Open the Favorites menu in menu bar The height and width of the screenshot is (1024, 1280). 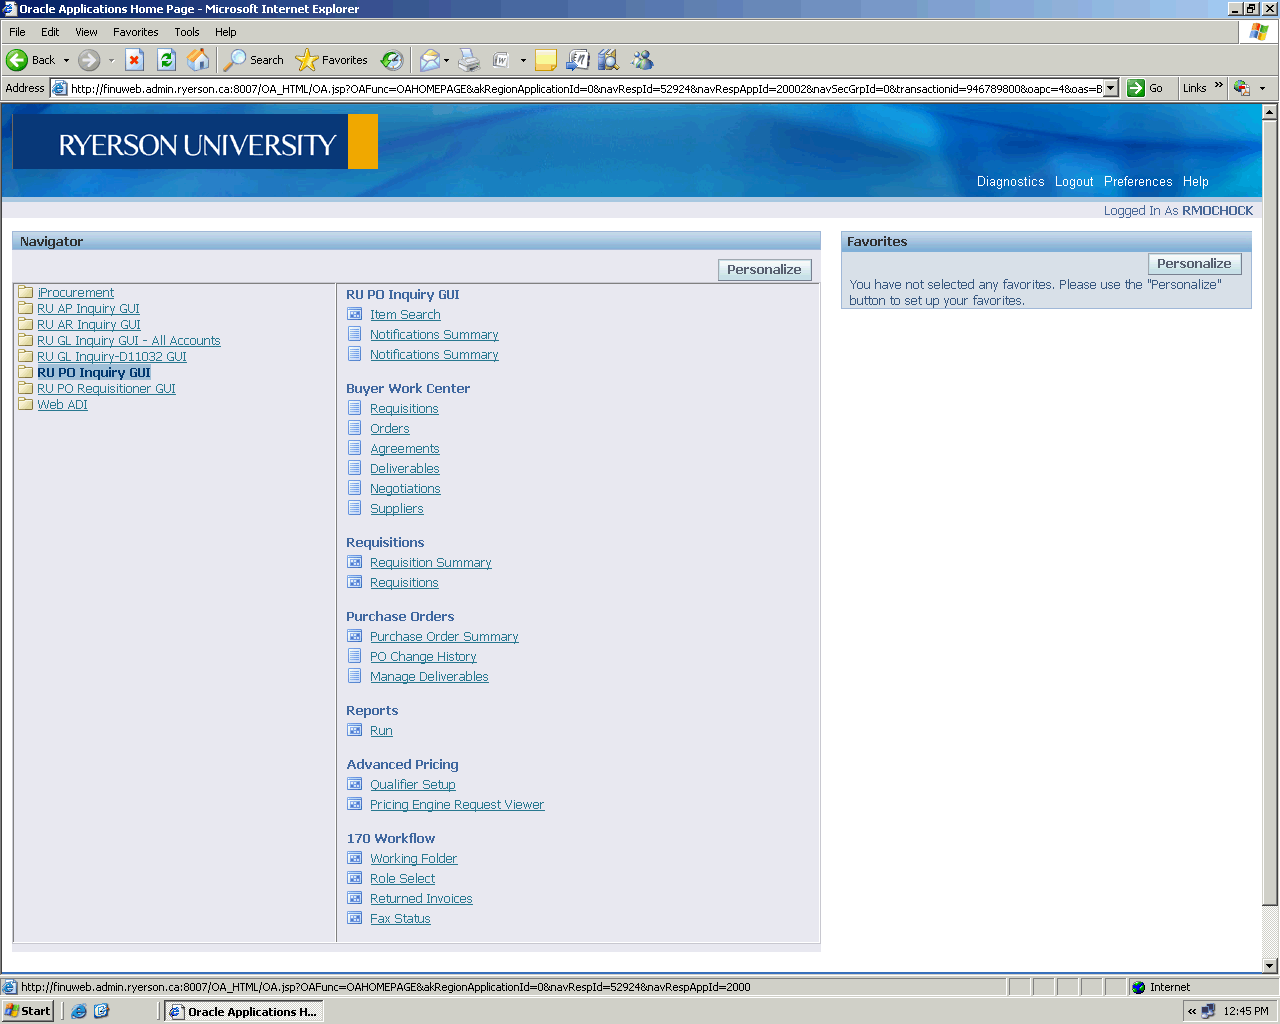tap(135, 32)
